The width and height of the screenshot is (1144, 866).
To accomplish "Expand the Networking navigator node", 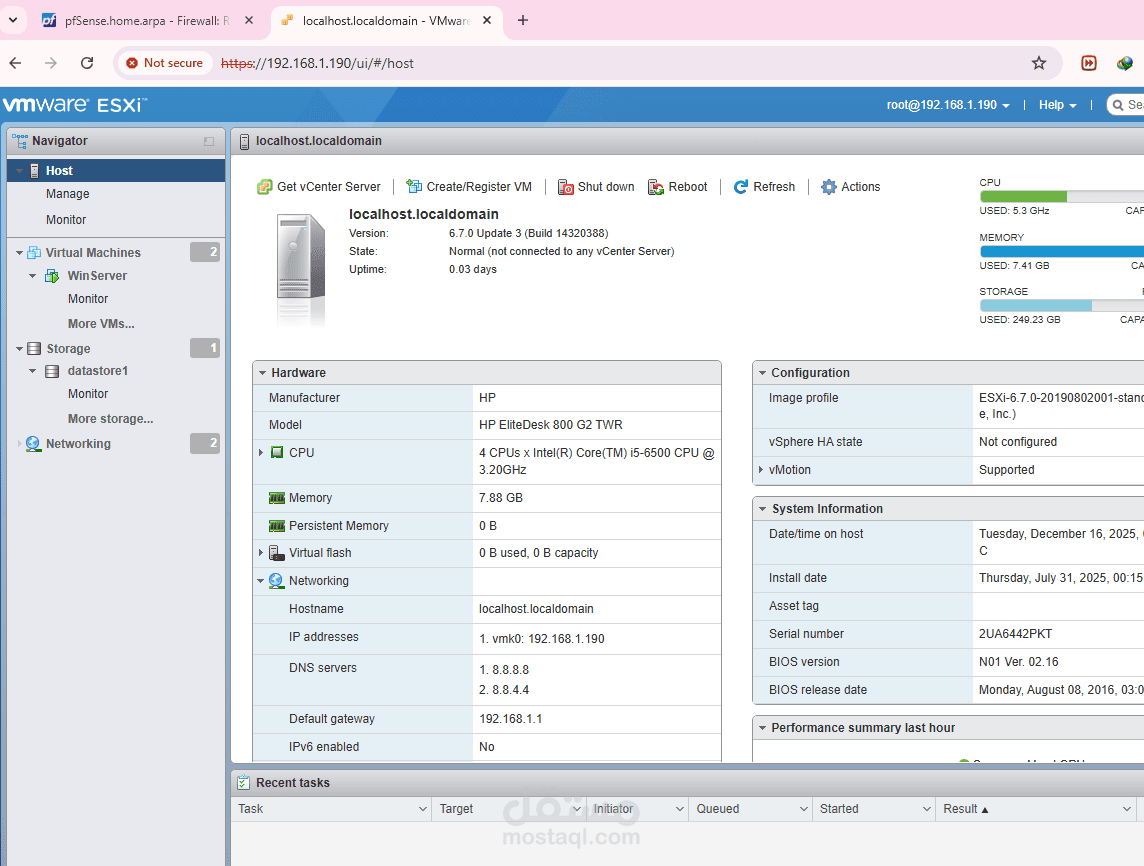I will click(x=19, y=444).
